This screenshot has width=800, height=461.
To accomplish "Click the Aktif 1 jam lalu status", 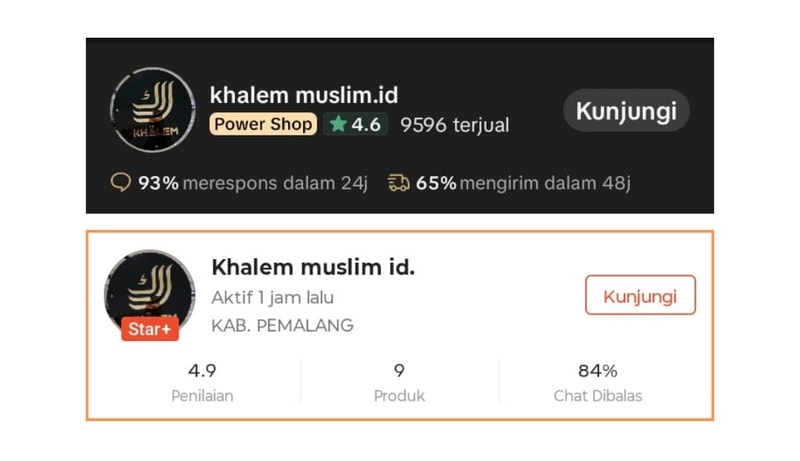I will click(x=272, y=297).
